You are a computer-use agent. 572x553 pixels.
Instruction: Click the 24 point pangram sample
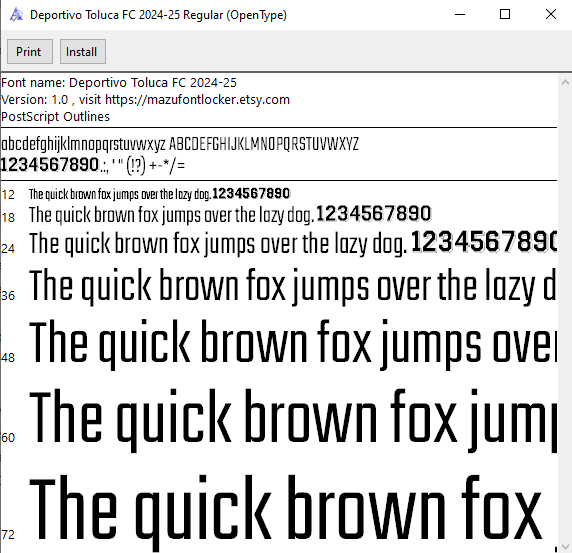pos(293,243)
